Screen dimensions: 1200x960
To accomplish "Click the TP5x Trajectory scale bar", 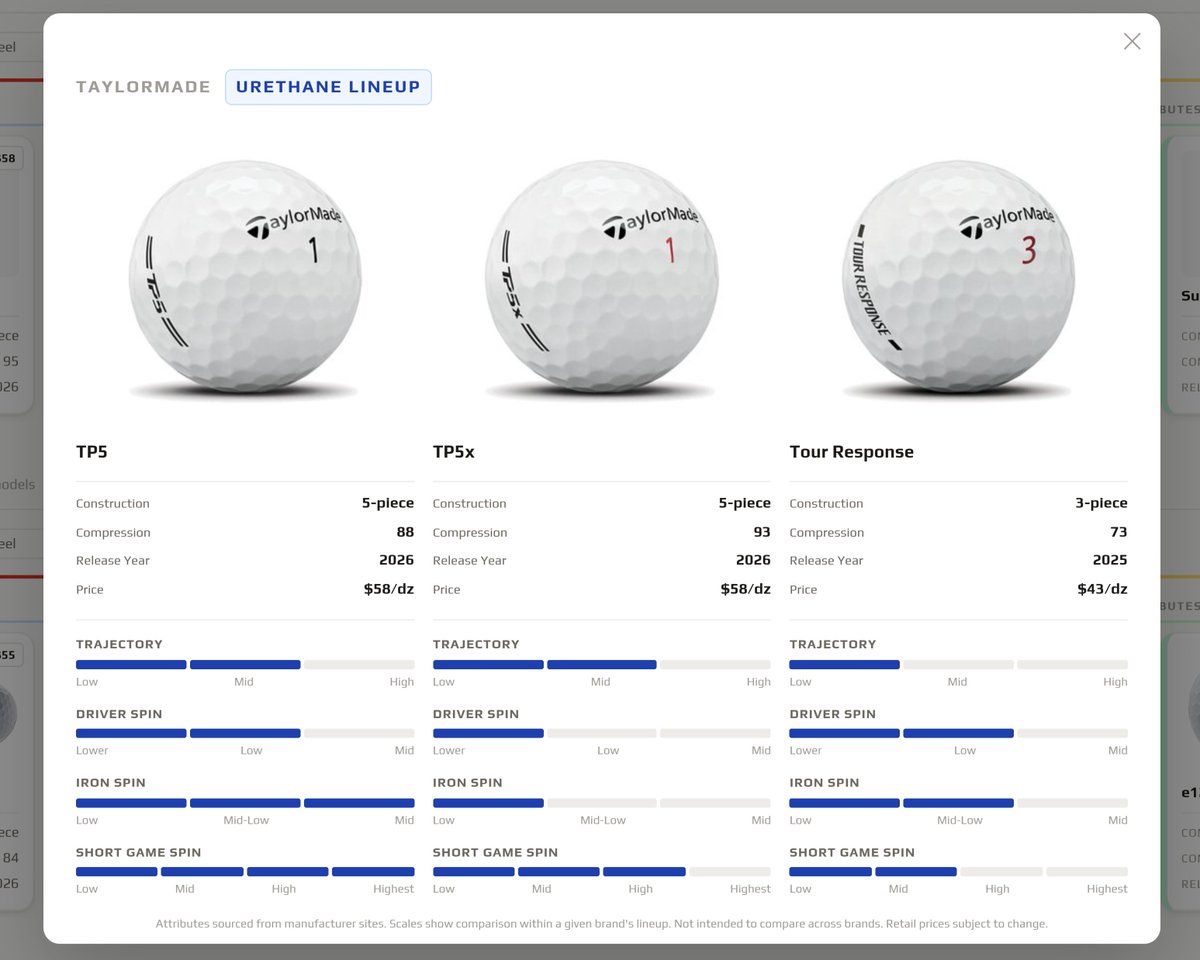I will (602, 664).
